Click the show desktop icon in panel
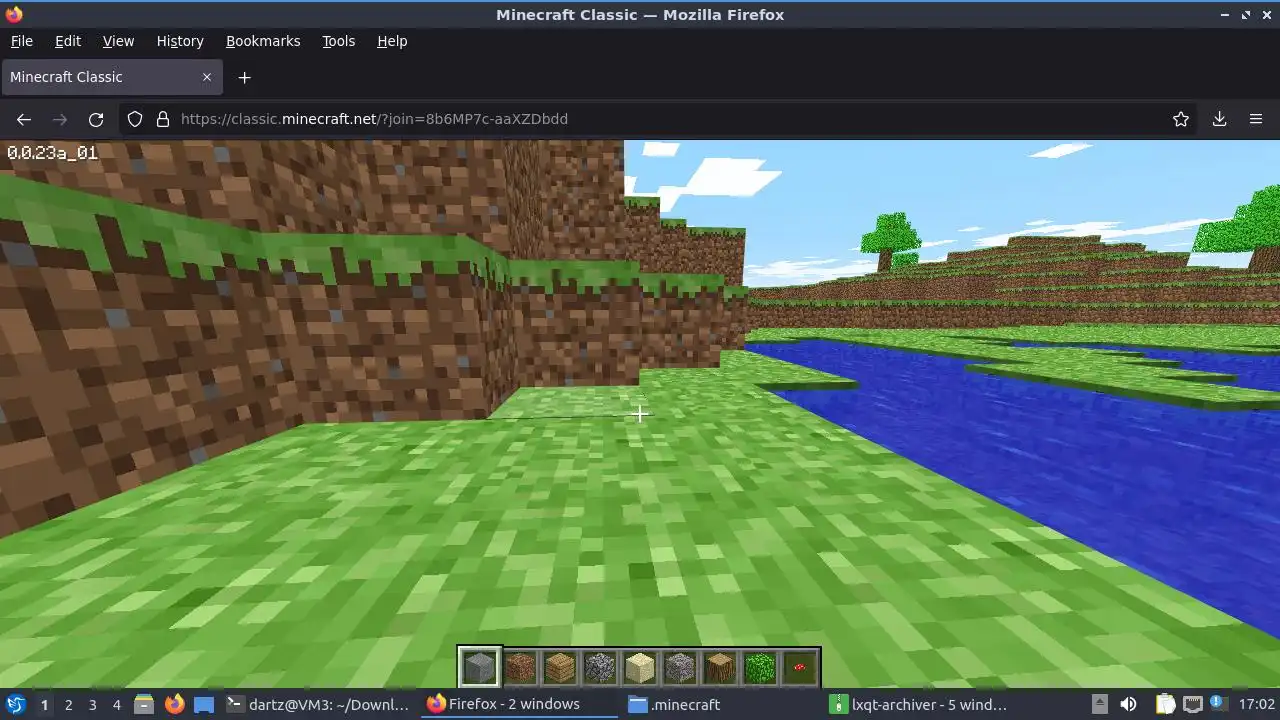 (204, 704)
